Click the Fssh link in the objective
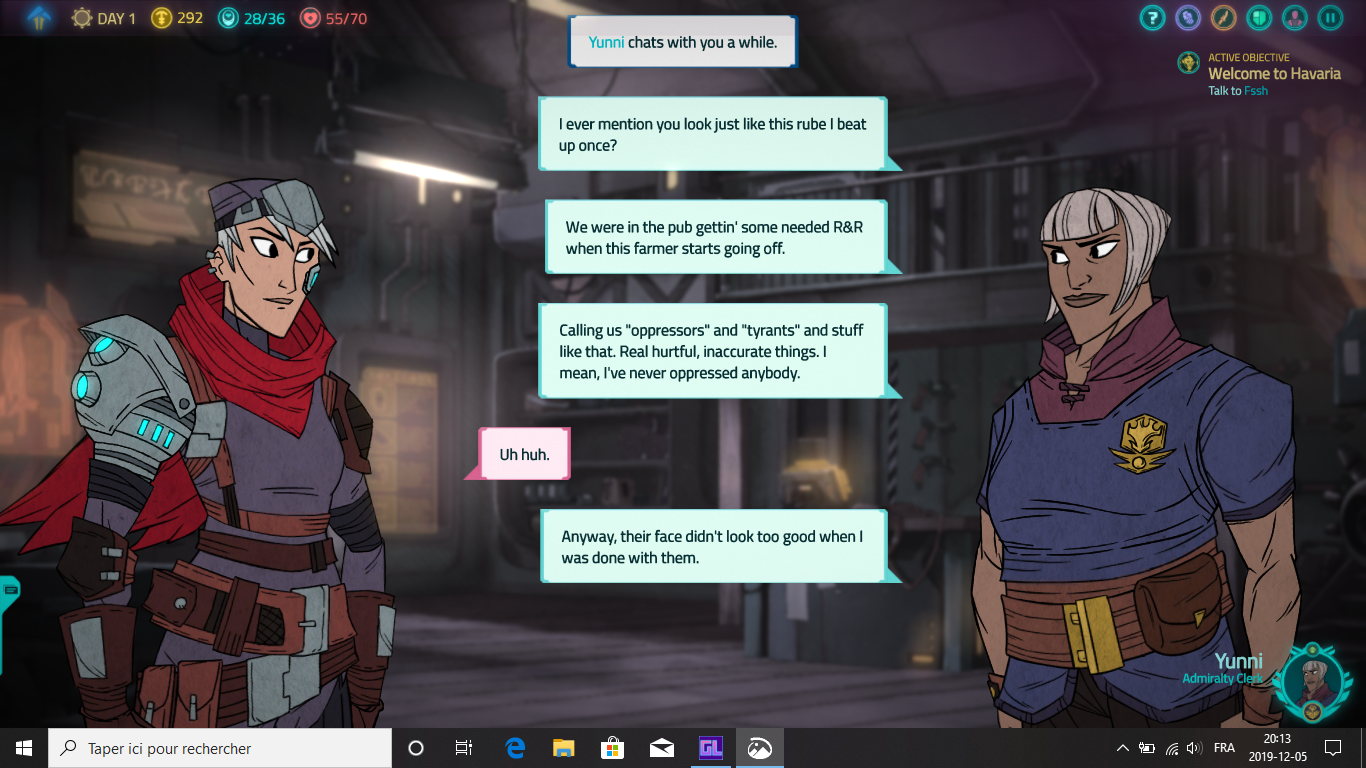Viewport: 1366px width, 768px height. coord(1256,91)
